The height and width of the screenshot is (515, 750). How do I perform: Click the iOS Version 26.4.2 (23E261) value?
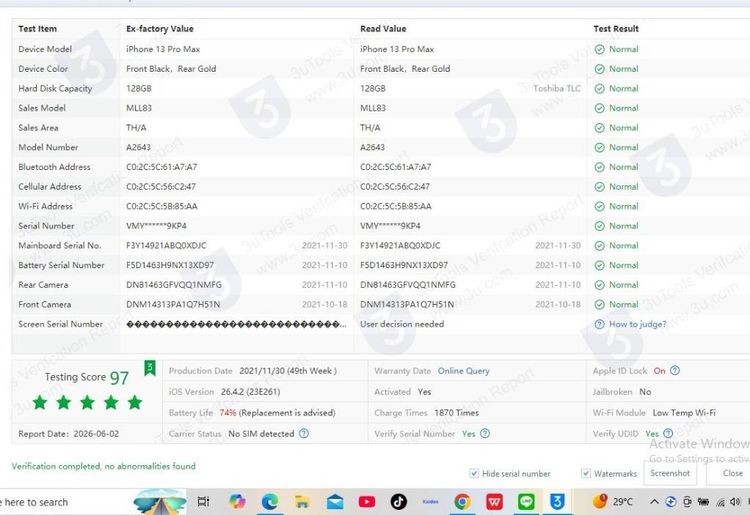[250, 392]
